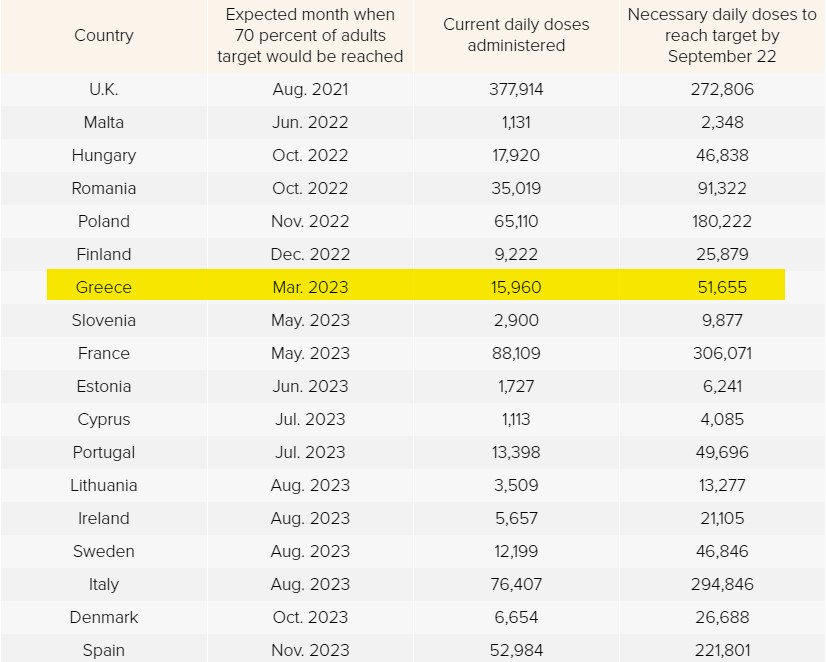Select the Estonia country cell

pos(104,386)
